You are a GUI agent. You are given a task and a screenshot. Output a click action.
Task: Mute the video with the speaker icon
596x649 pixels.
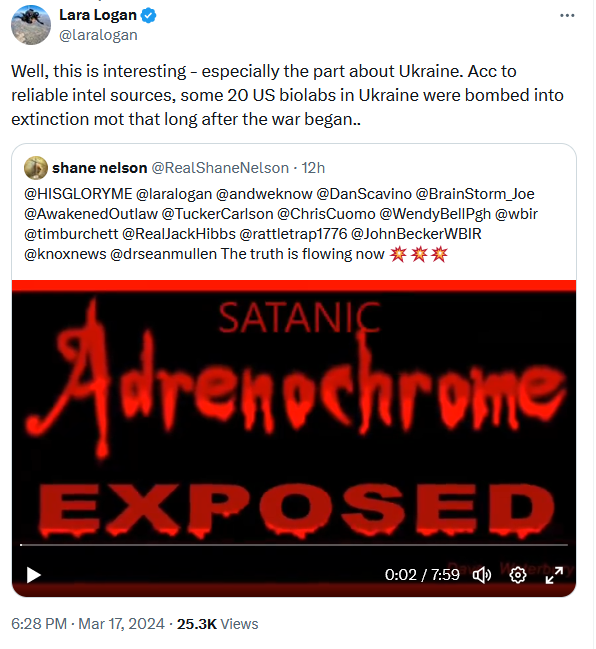pos(482,575)
